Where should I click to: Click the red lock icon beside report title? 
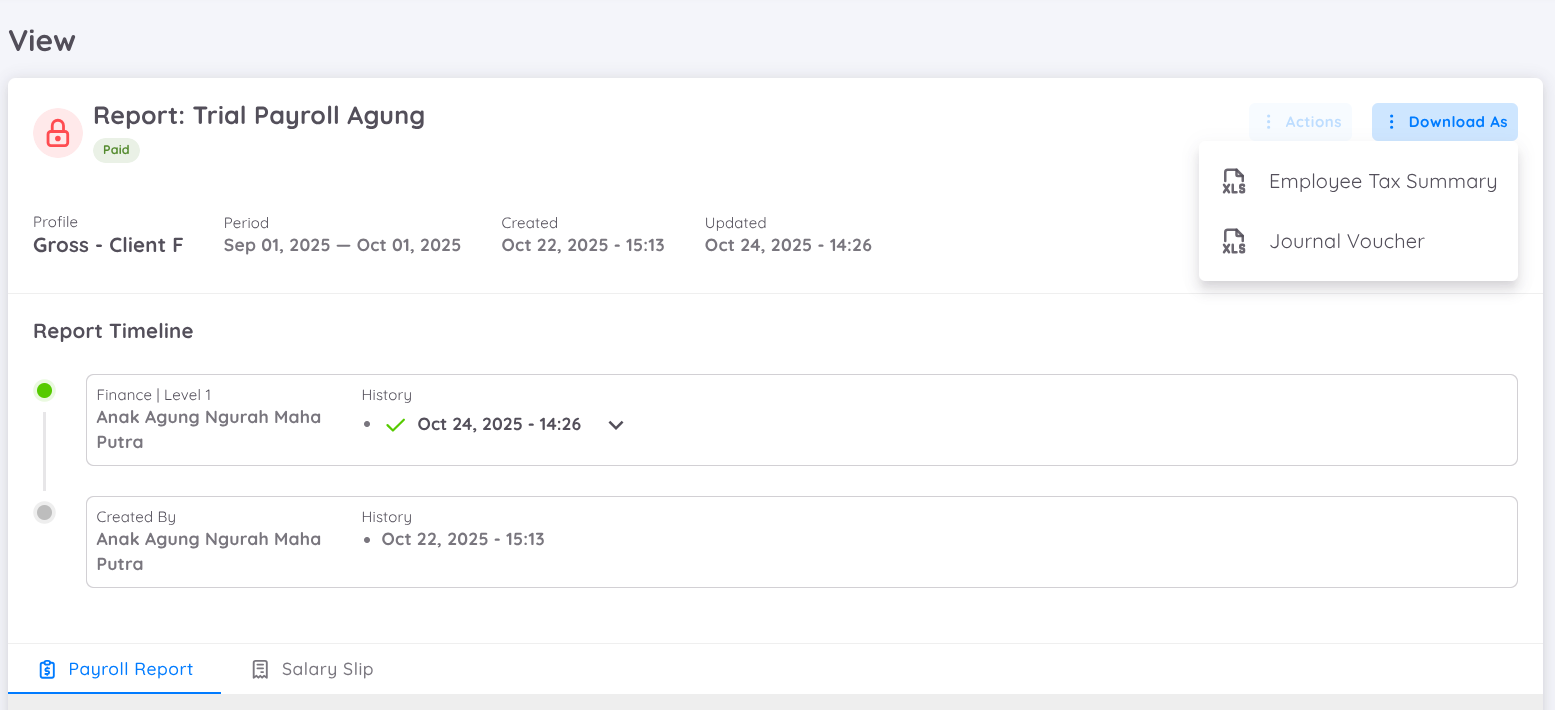[x=58, y=133]
